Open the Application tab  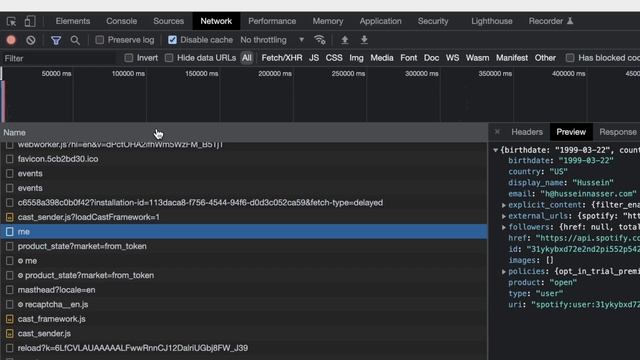(380, 21)
